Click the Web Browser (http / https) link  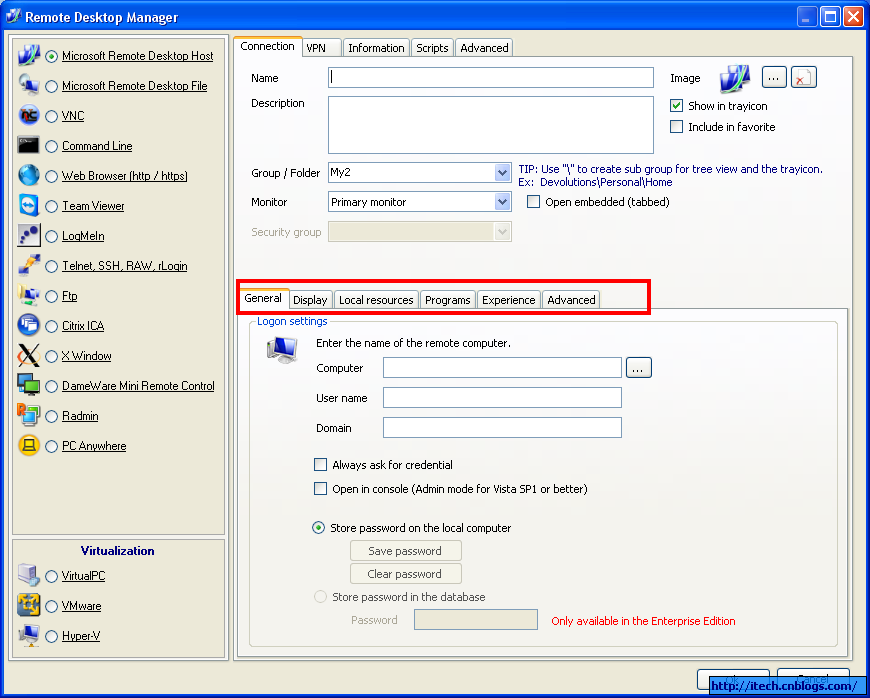[x=125, y=176]
